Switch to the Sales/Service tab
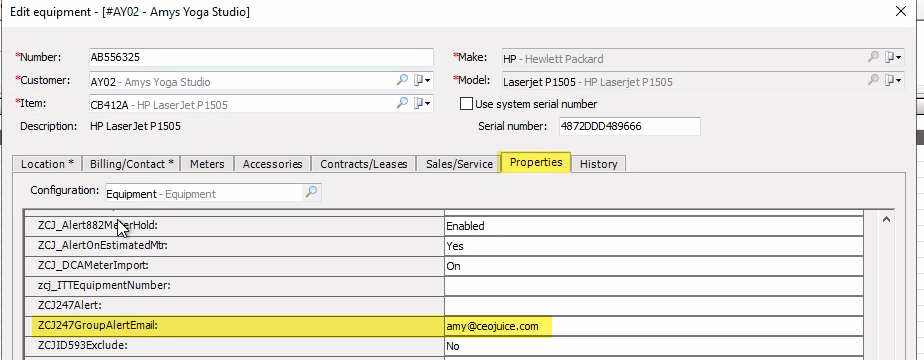The width and height of the screenshot is (924, 360). (x=459, y=164)
